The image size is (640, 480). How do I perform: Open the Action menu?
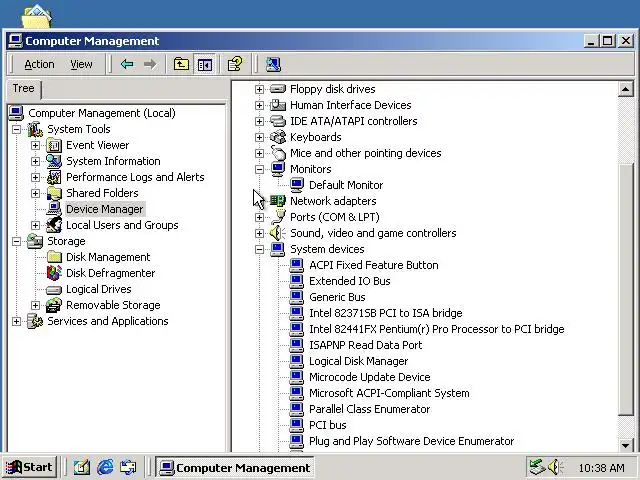coord(39,64)
